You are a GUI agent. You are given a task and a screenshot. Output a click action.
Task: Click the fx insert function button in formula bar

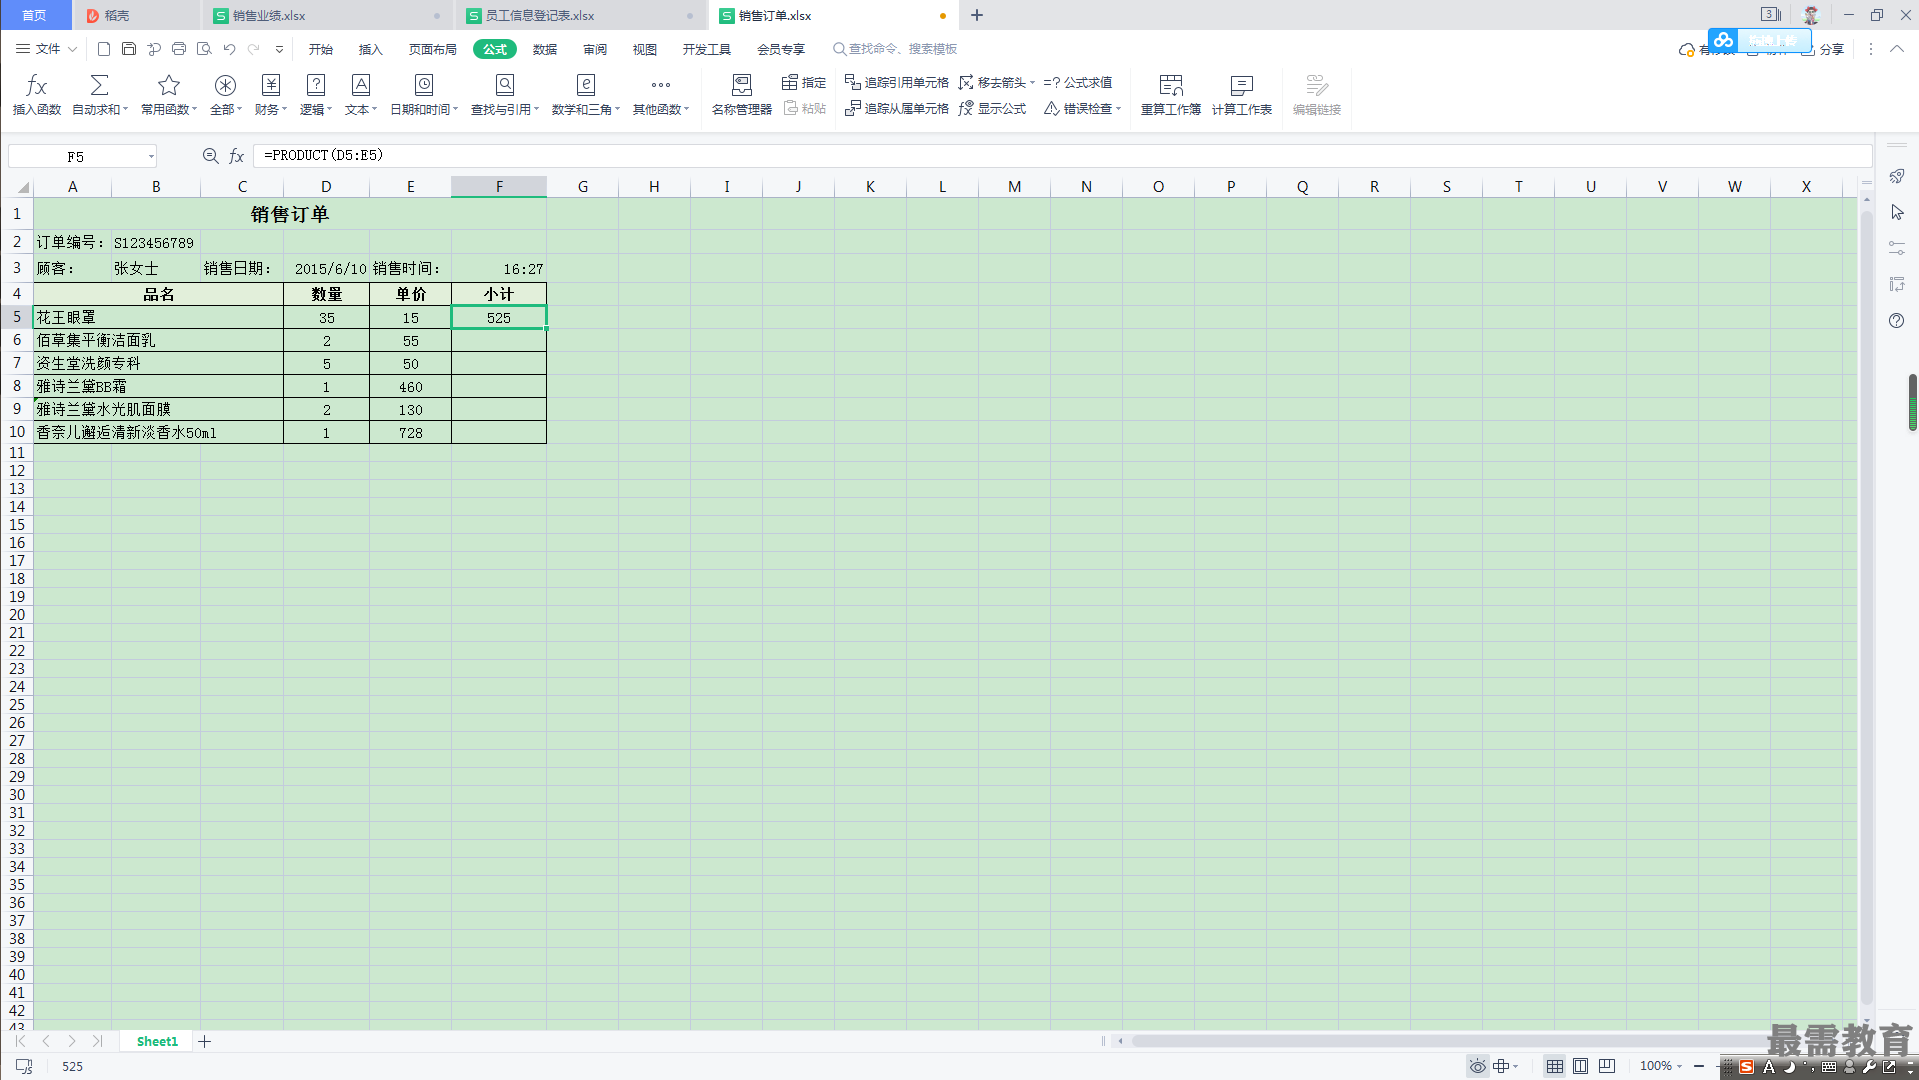point(237,156)
